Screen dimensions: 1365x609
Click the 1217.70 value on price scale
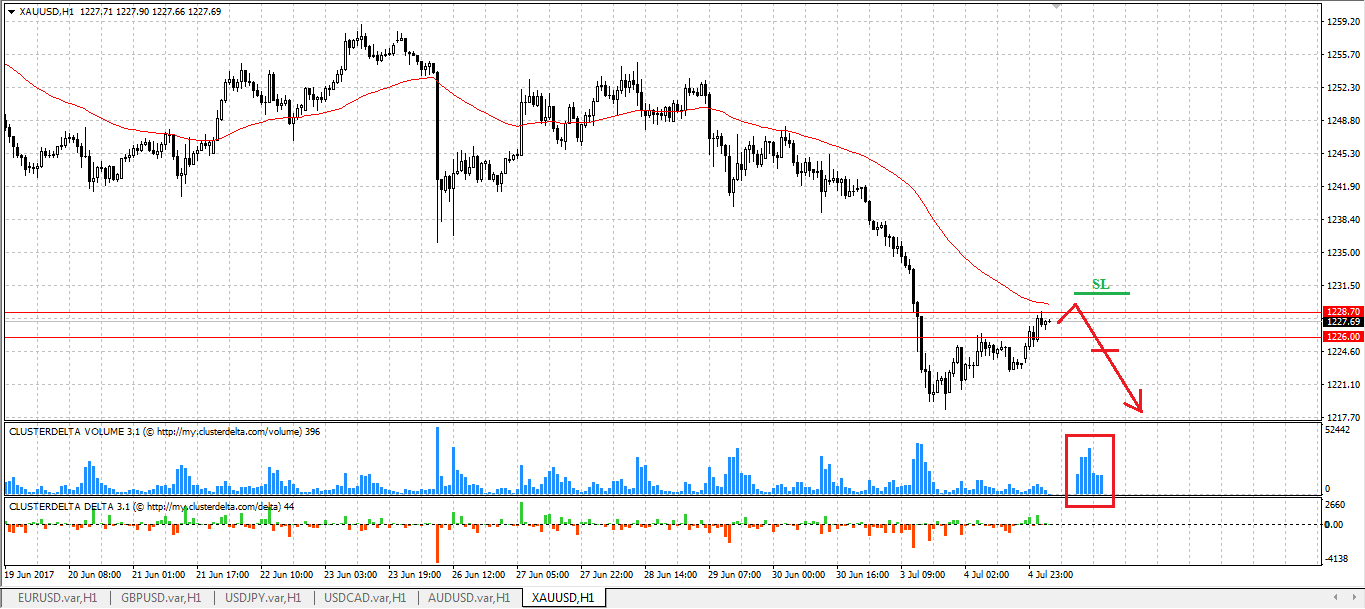[1343, 418]
